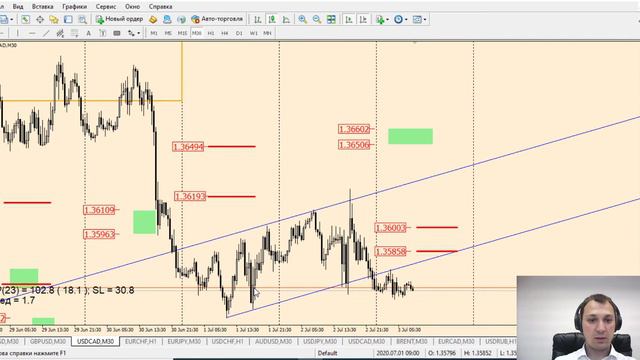Switch chart to bar chart view

click(258, 19)
